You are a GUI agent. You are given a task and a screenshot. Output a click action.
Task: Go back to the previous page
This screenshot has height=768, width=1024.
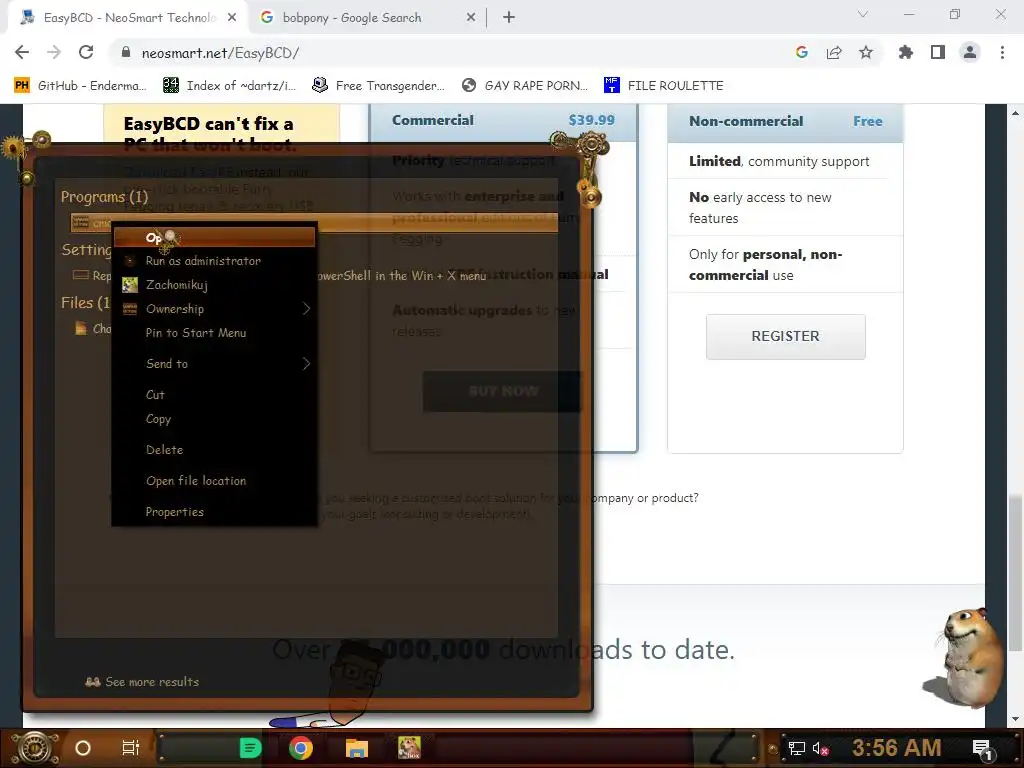pos(22,52)
